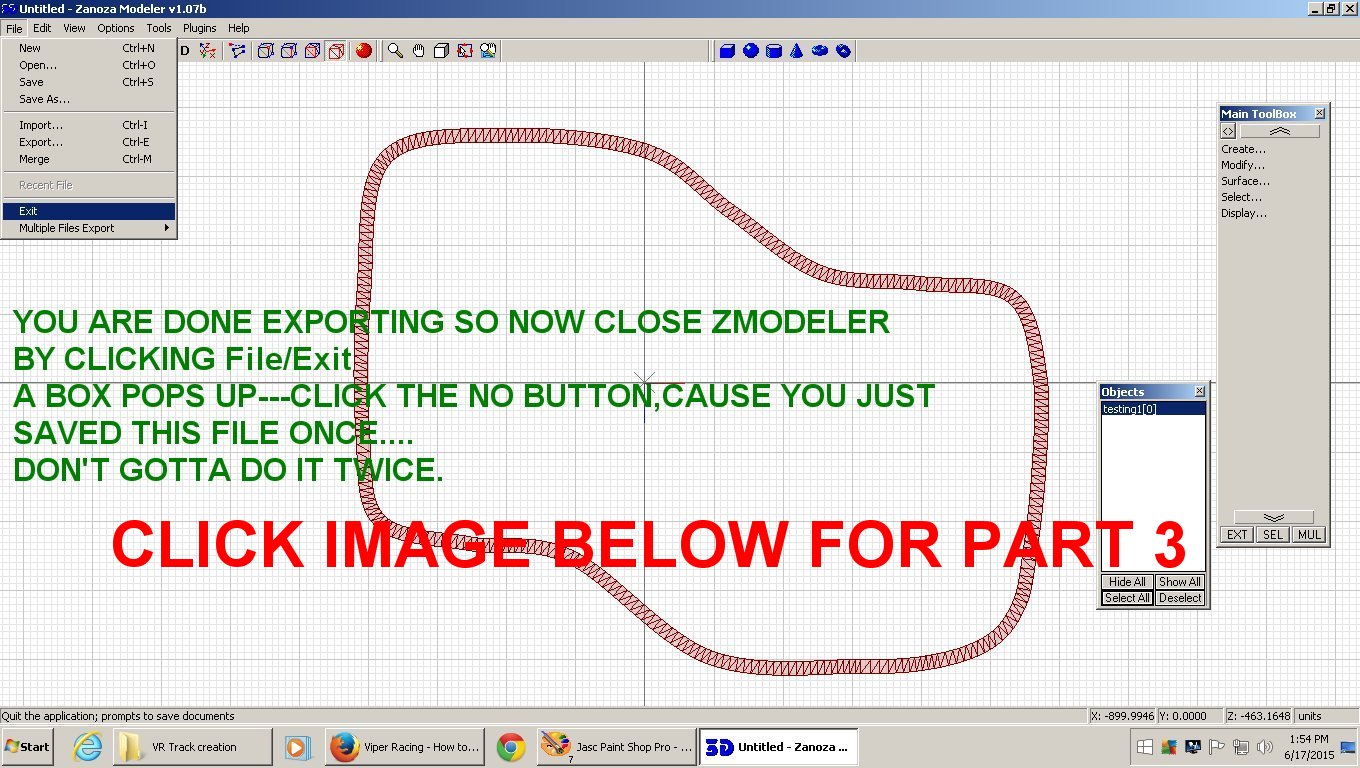This screenshot has height=768, width=1360.
Task: Click the spline nodes toolbar icon
Action: click(237, 50)
